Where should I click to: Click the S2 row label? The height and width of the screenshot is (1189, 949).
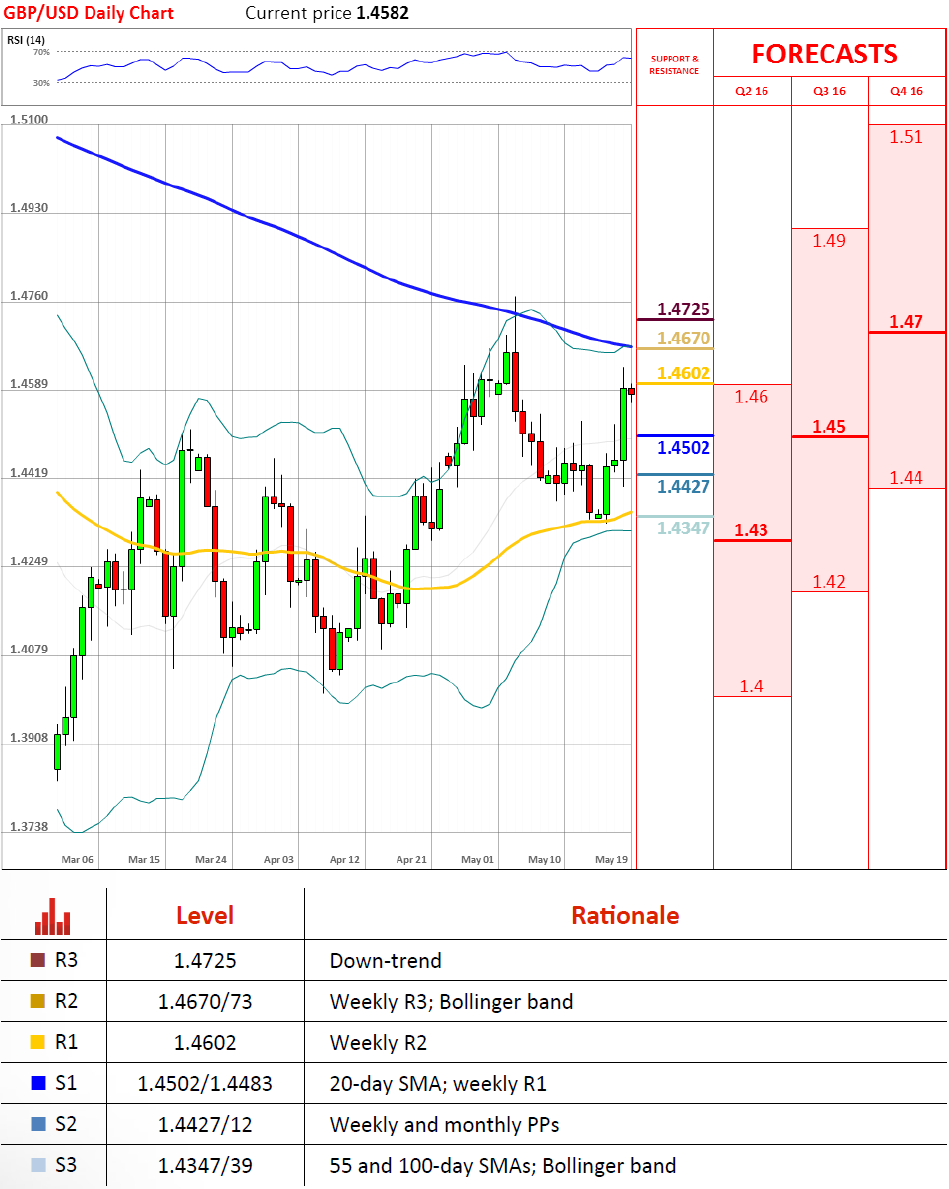pyautogui.click(x=66, y=1124)
